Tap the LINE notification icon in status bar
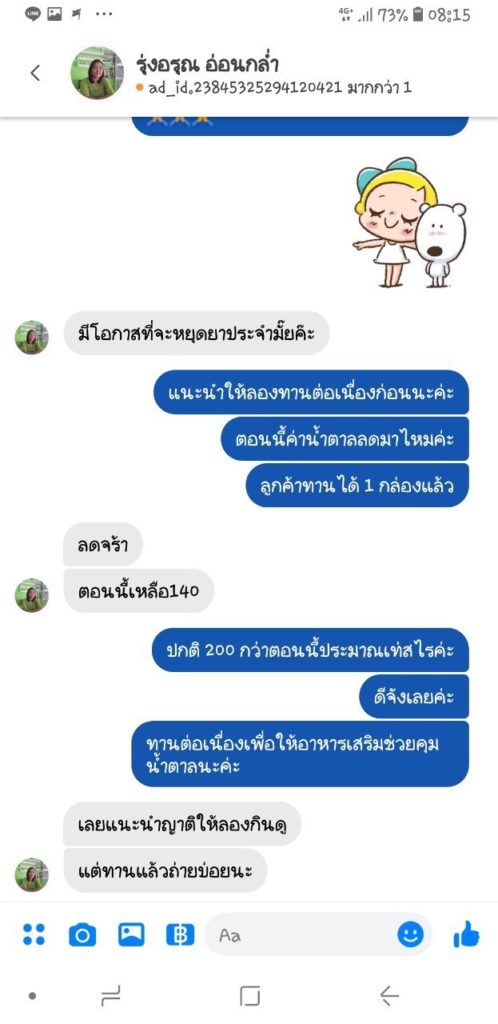Screen dimensions: 498x1024 pyautogui.click(x=33, y=14)
